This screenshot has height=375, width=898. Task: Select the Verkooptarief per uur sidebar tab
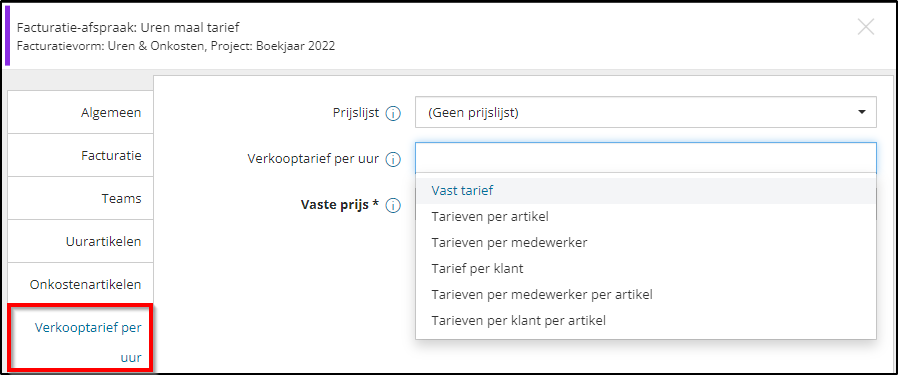80,339
